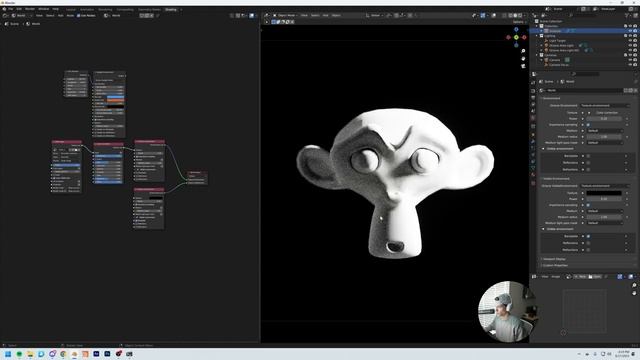640x360 pixels.
Task: Expand the Custom Properties panel
Action: pos(555,265)
